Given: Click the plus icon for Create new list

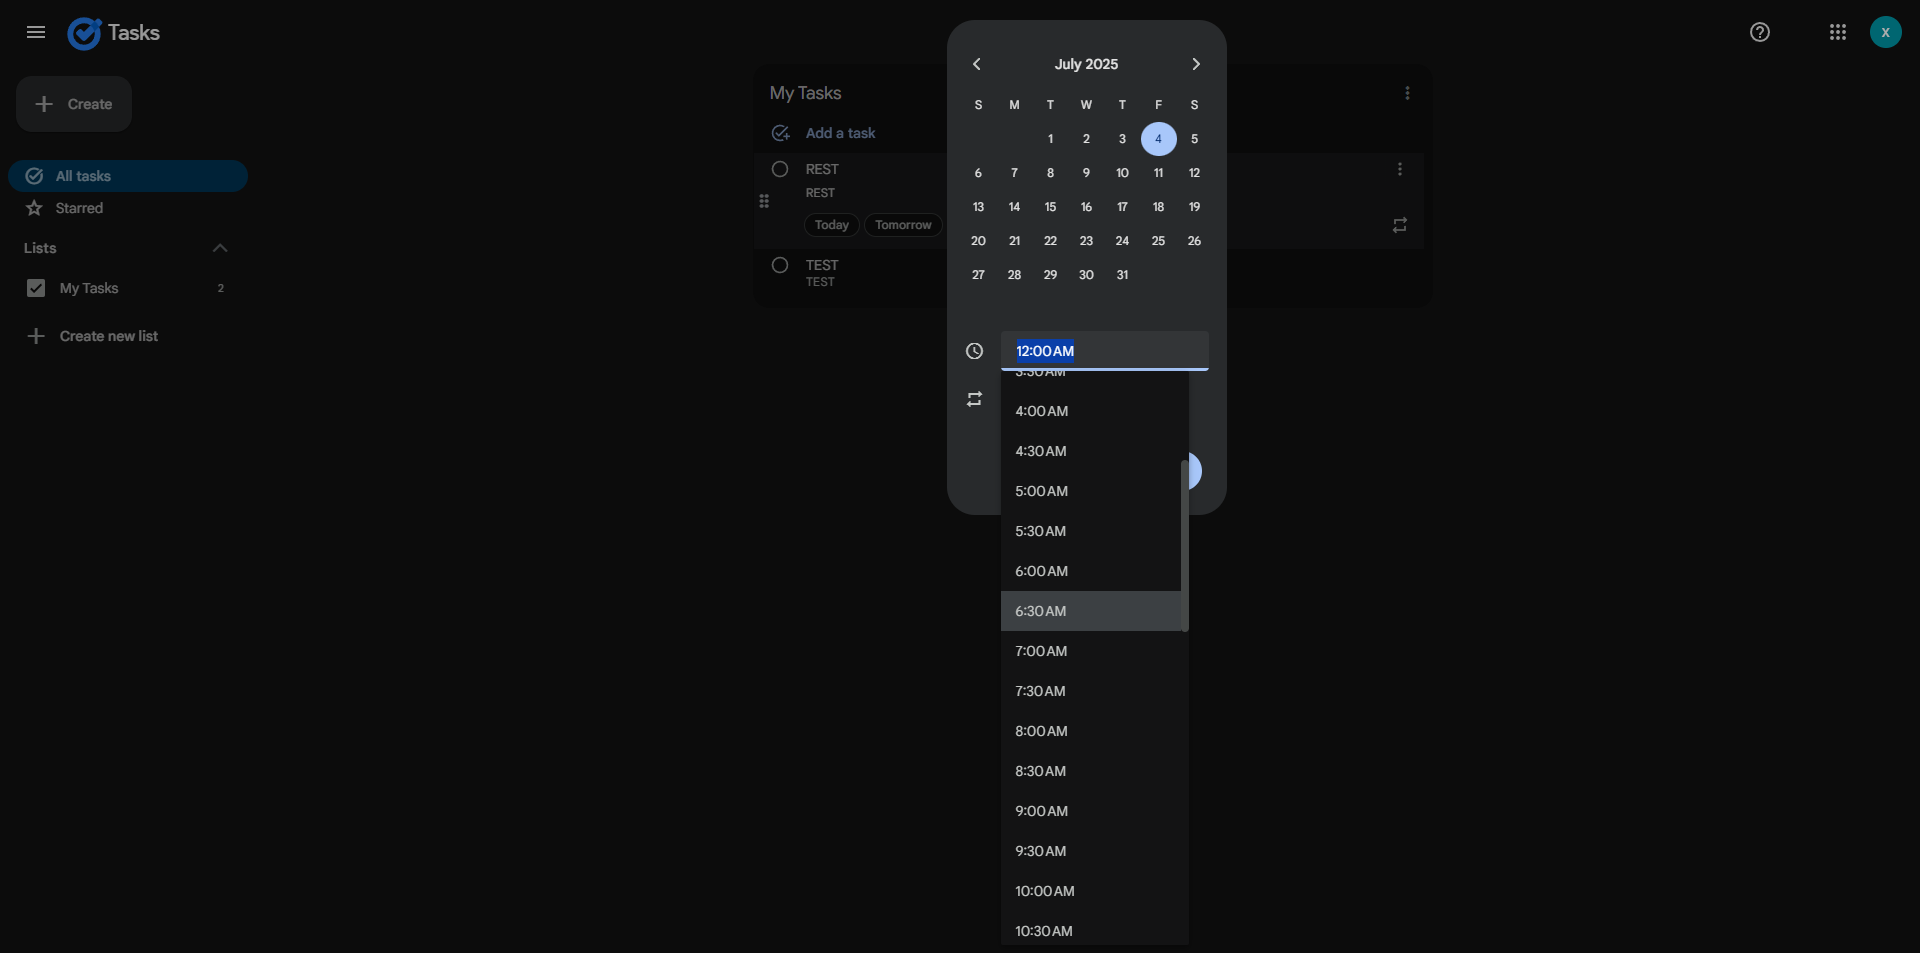Looking at the screenshot, I should (36, 336).
